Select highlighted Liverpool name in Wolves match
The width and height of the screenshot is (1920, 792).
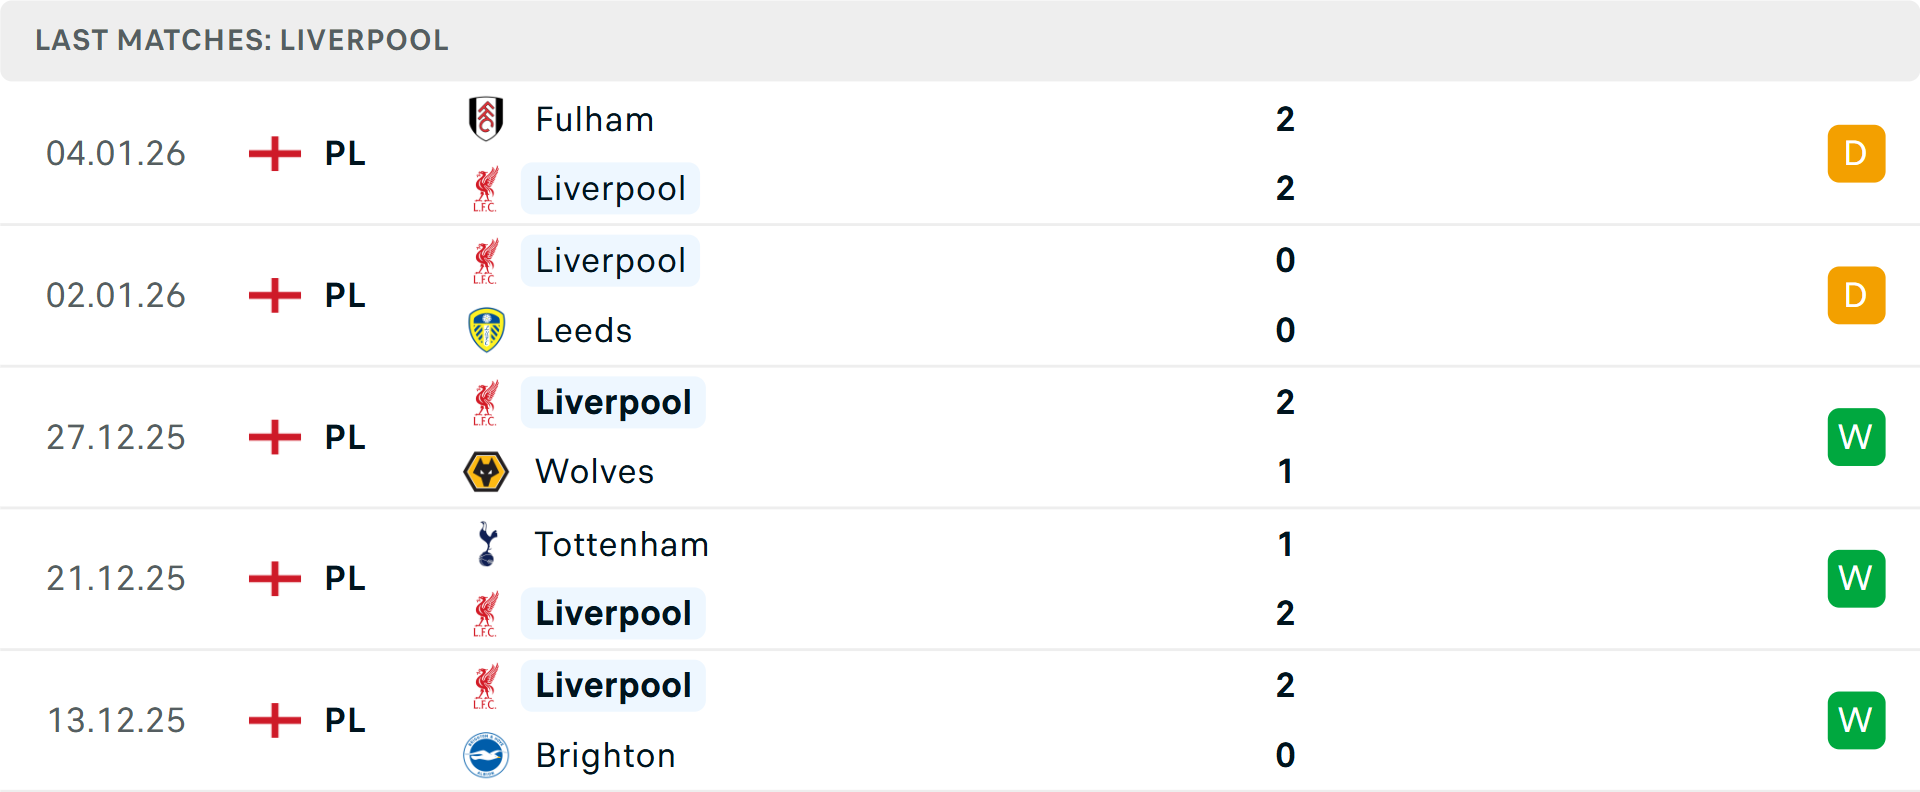point(613,402)
